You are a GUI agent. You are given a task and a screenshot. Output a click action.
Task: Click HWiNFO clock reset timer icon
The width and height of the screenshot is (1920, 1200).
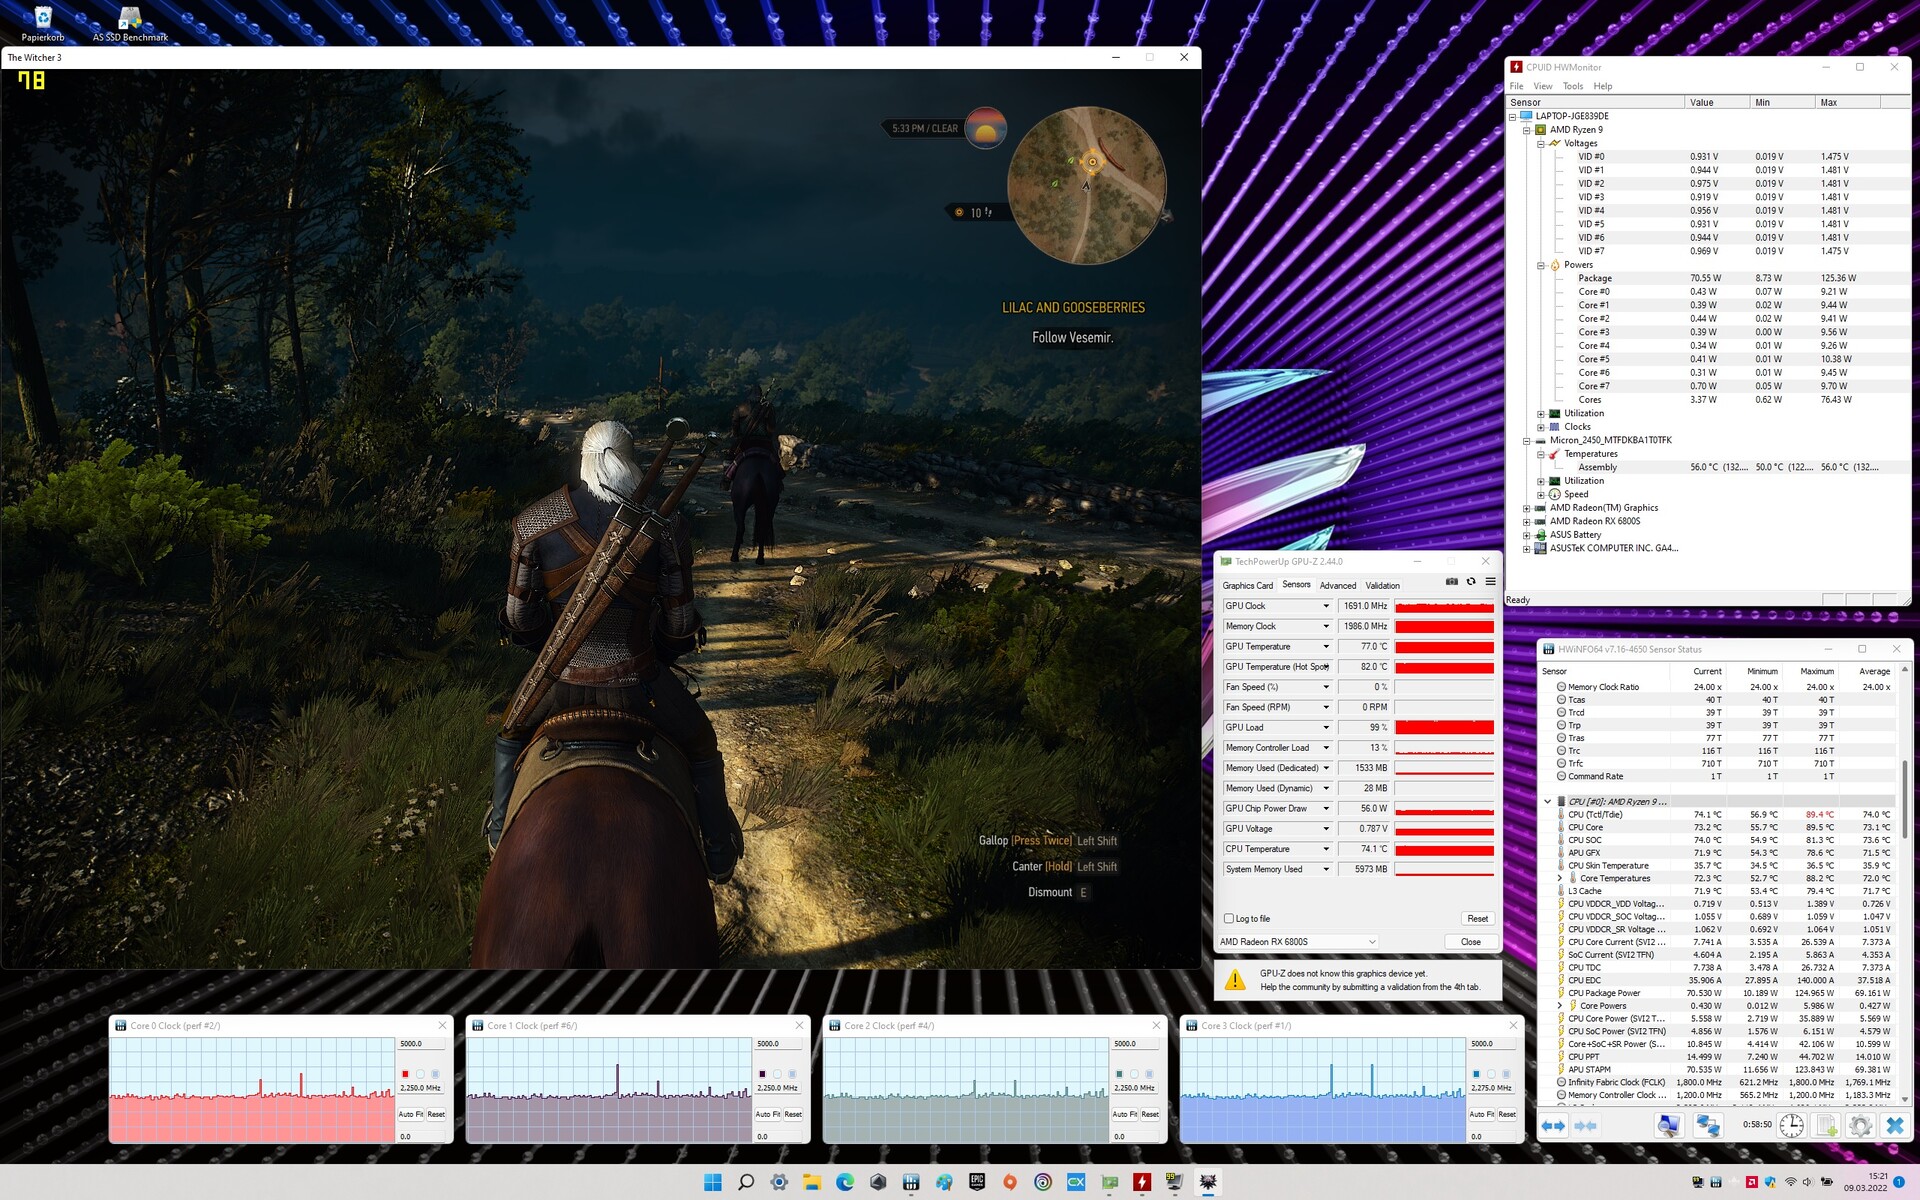coord(1791,1126)
